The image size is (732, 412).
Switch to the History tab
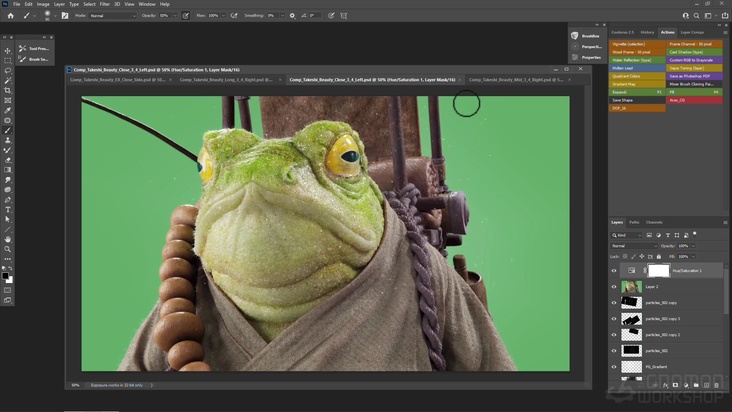click(647, 32)
